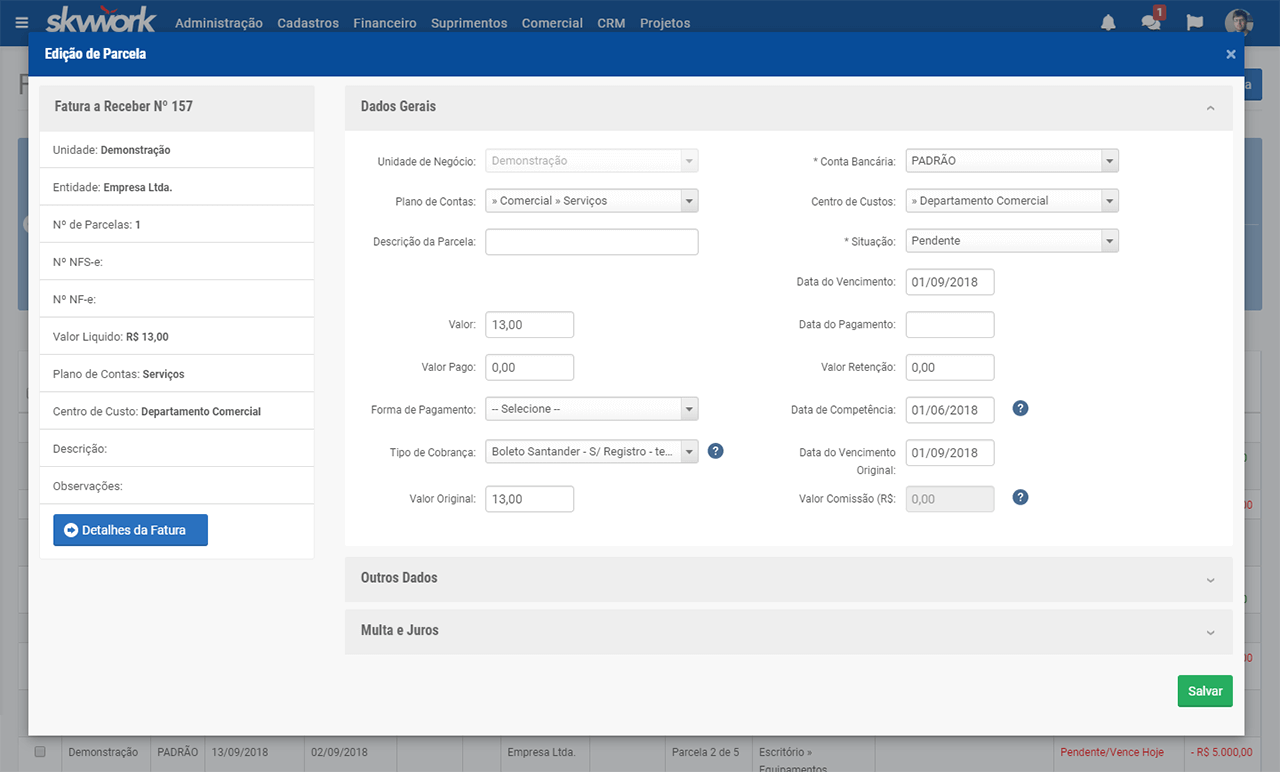Open the Administração menu

coord(219,23)
